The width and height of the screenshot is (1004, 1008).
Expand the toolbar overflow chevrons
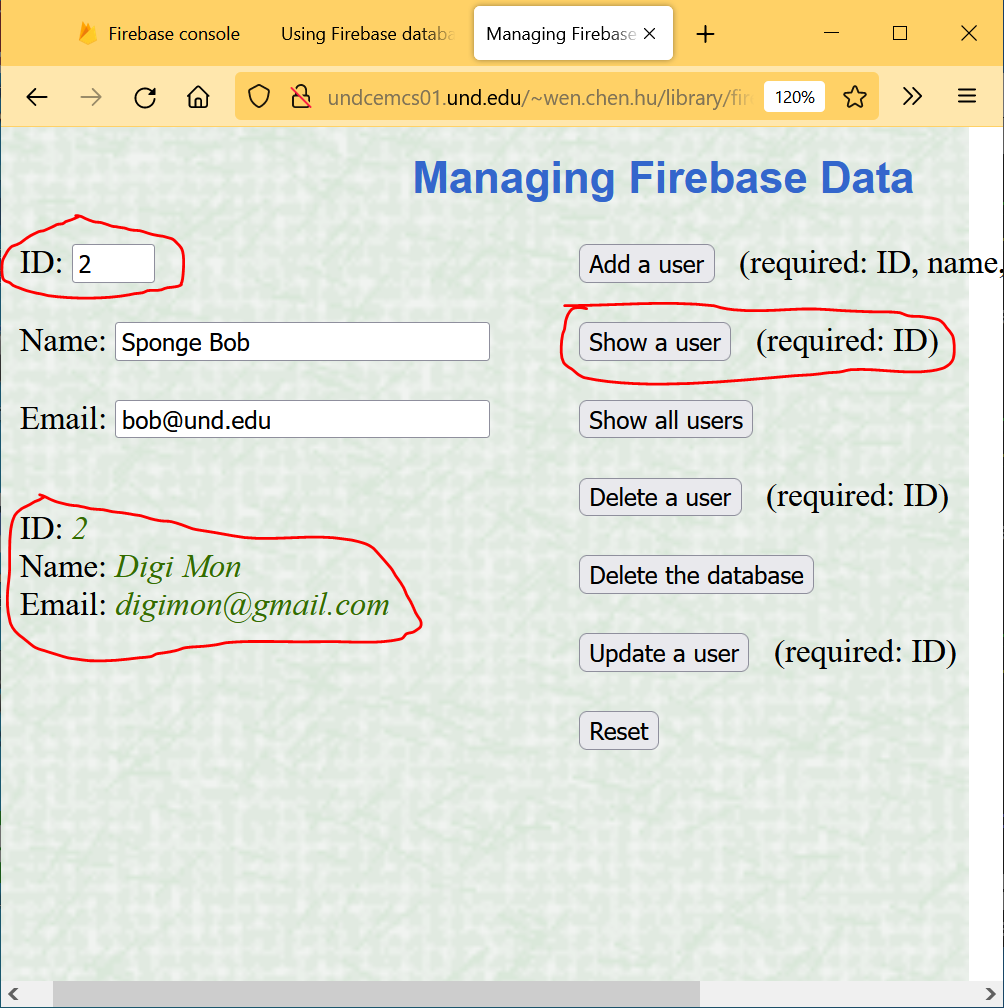pyautogui.click(x=912, y=97)
